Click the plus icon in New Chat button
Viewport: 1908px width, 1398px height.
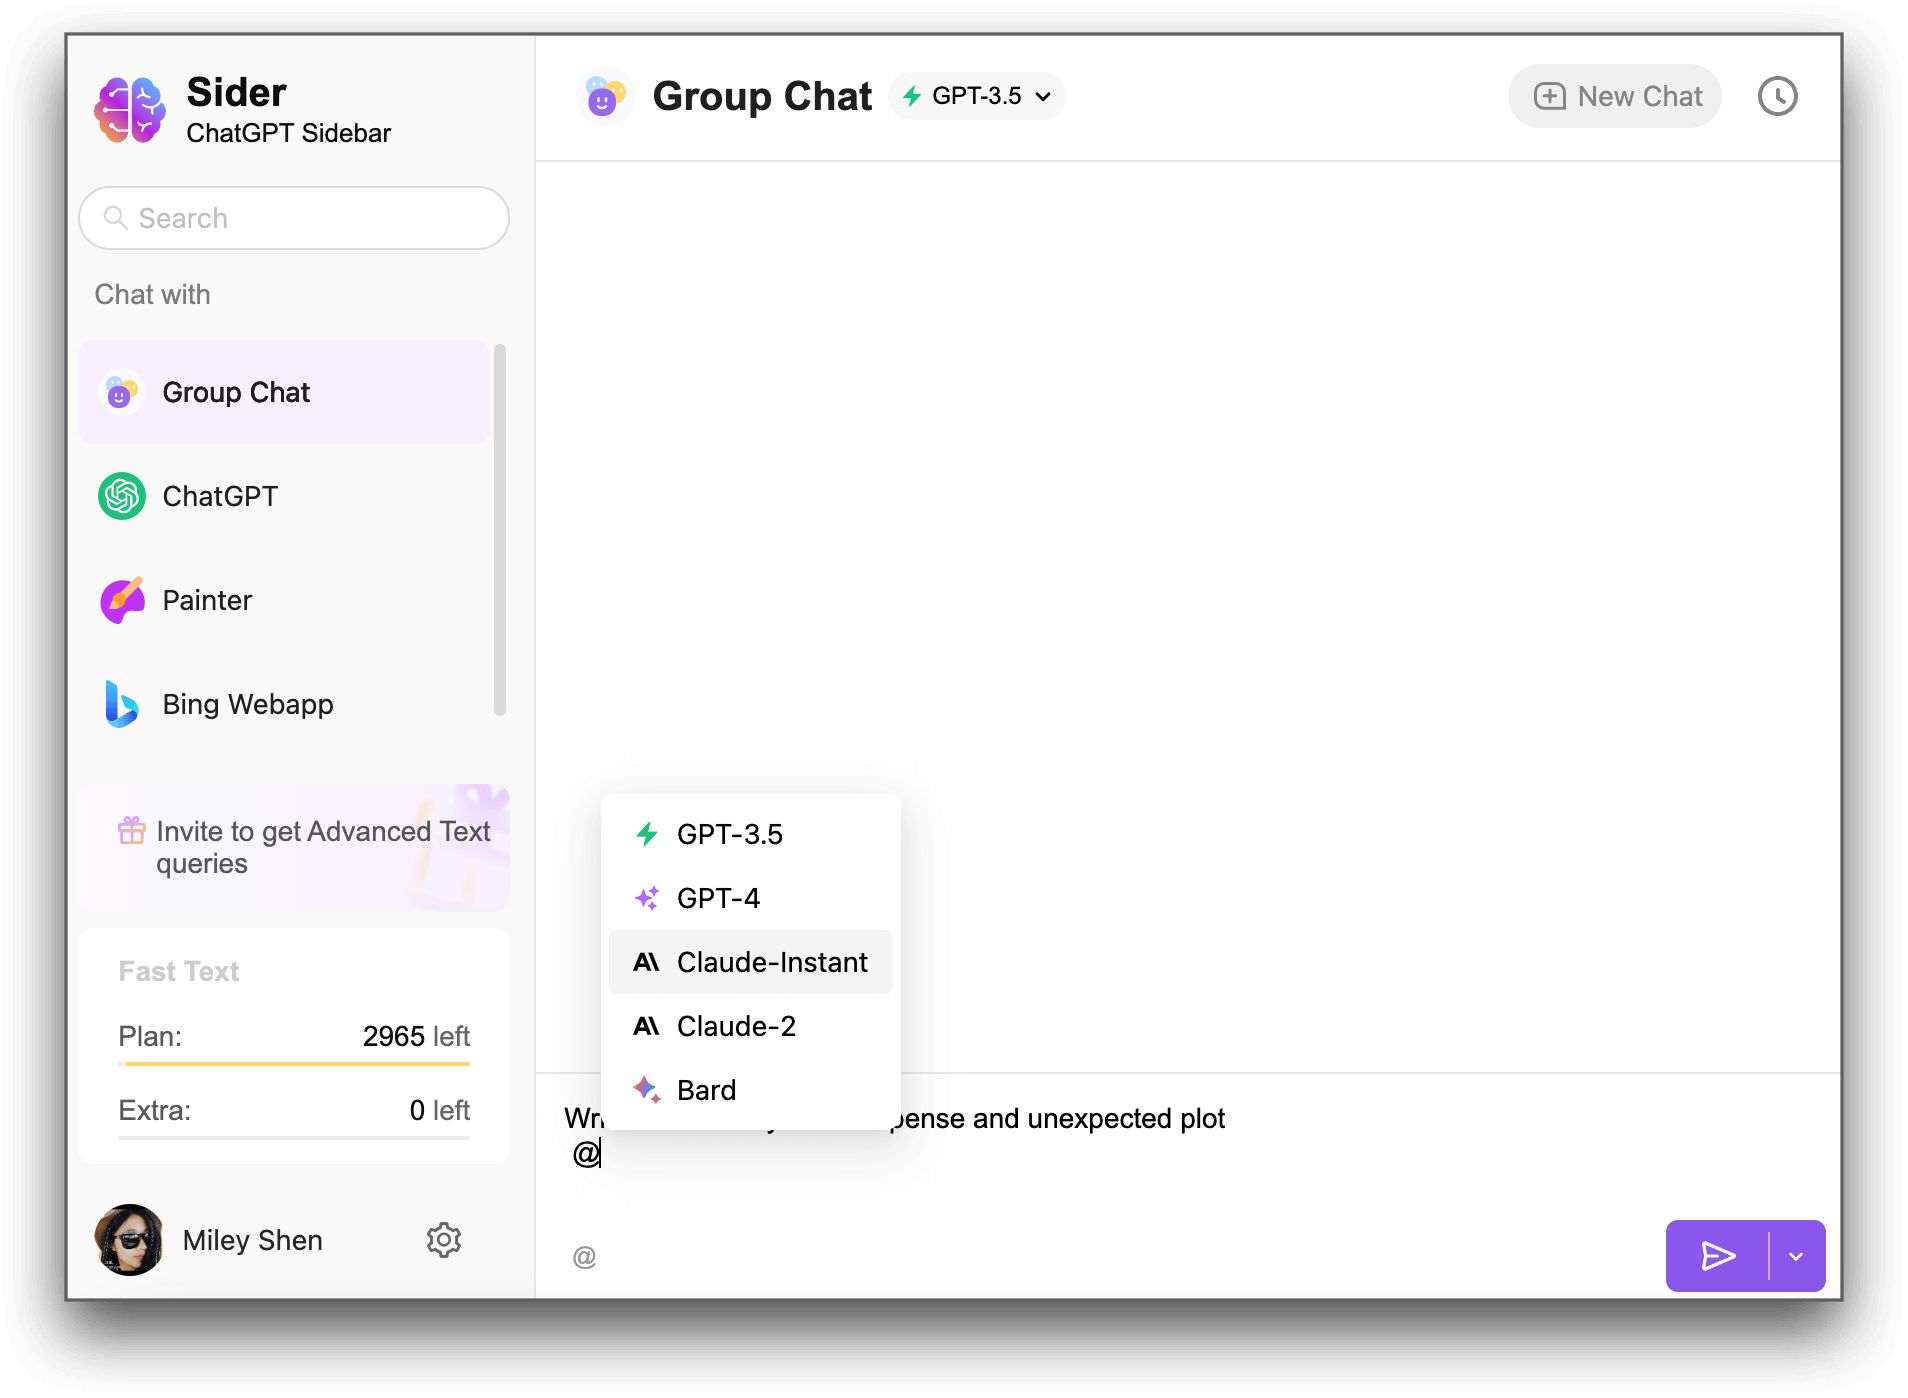coord(1550,96)
